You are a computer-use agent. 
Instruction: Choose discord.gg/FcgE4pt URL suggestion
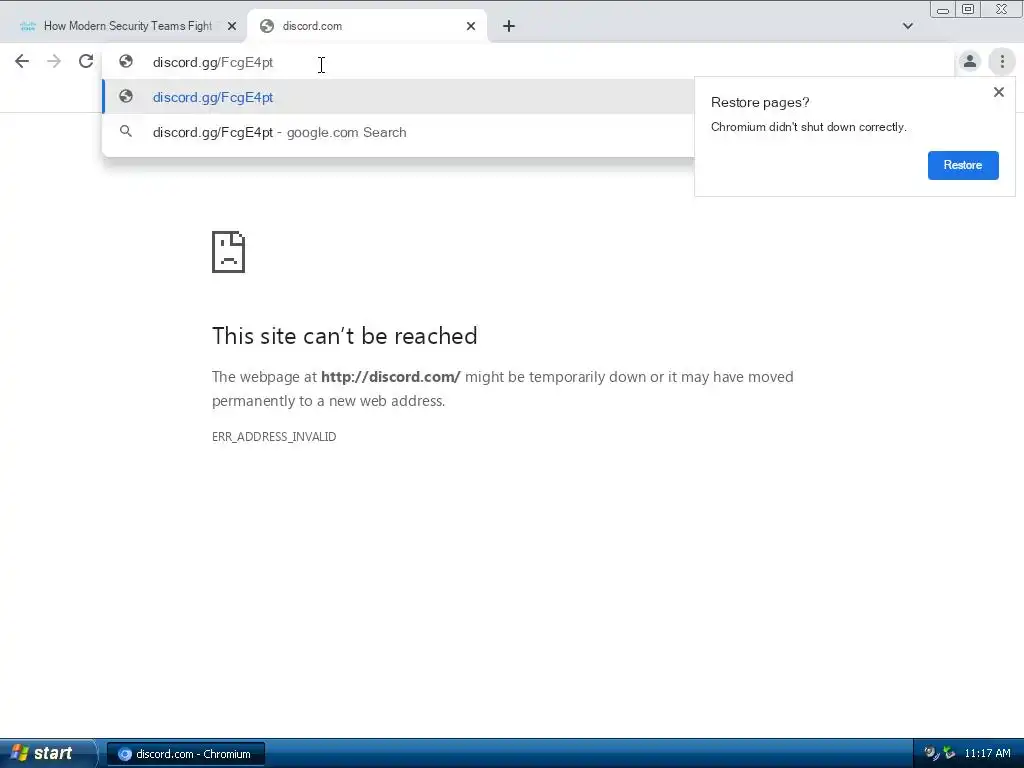[398, 97]
